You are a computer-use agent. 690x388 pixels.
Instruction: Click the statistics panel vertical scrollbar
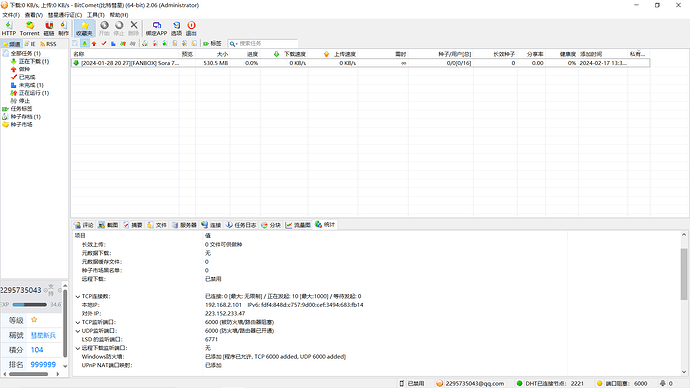684,275
